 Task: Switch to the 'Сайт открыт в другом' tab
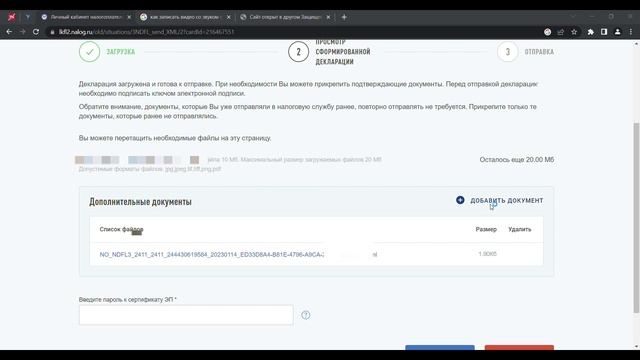pyautogui.click(x=285, y=17)
